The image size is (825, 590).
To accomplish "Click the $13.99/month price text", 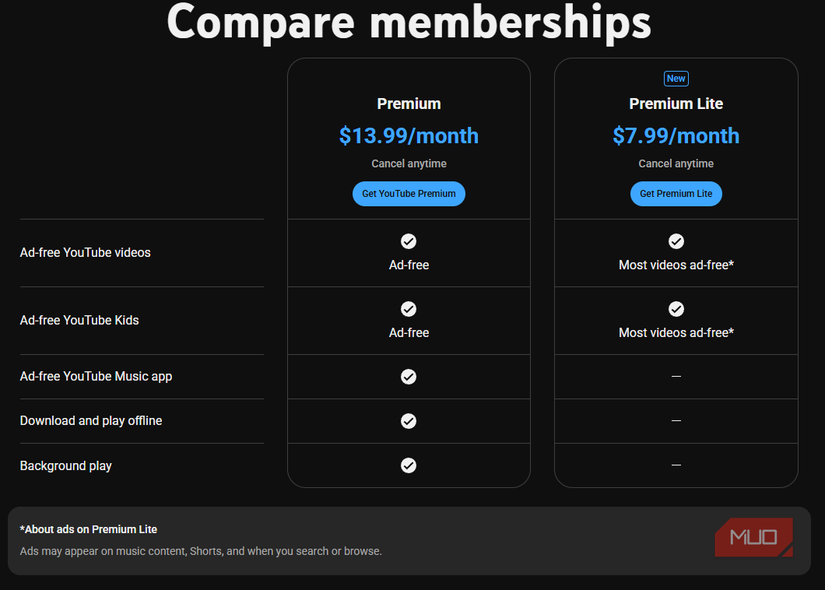I will click(x=408, y=136).
